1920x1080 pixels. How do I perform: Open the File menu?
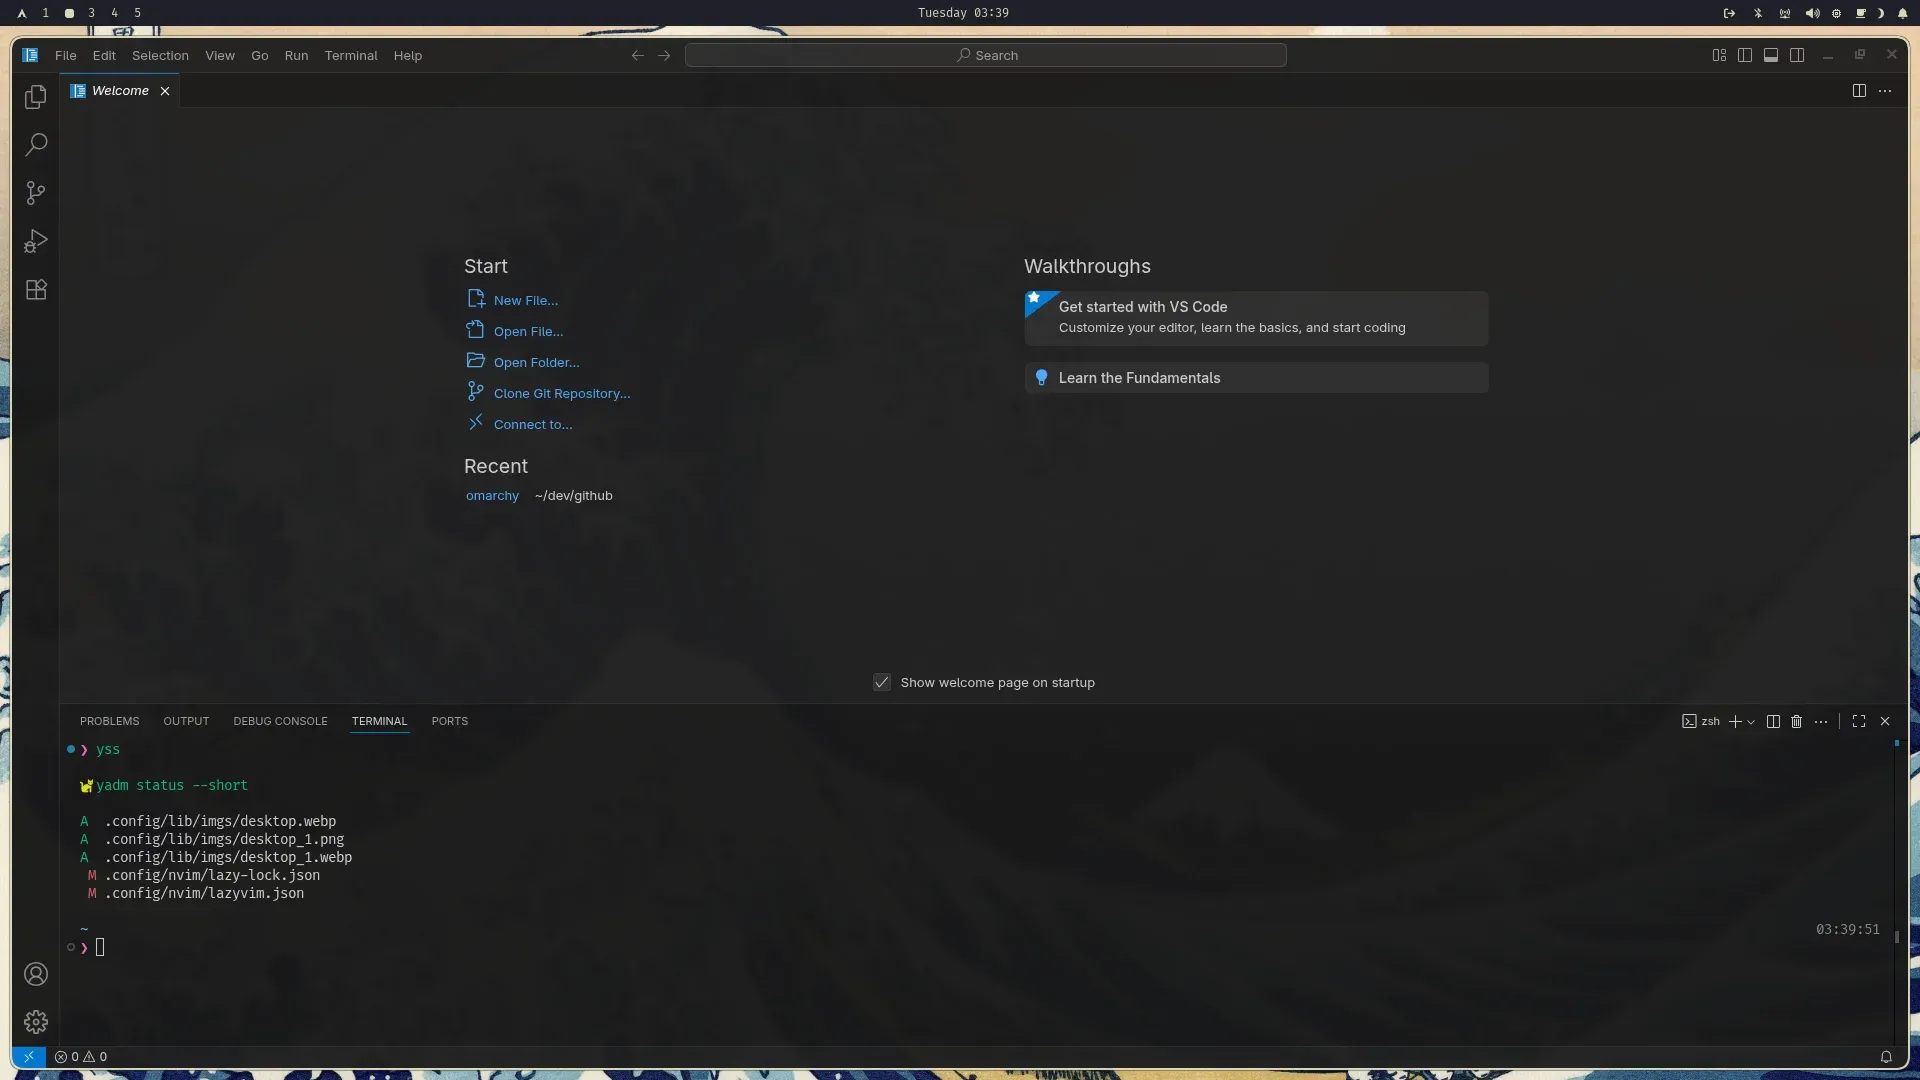66,56
